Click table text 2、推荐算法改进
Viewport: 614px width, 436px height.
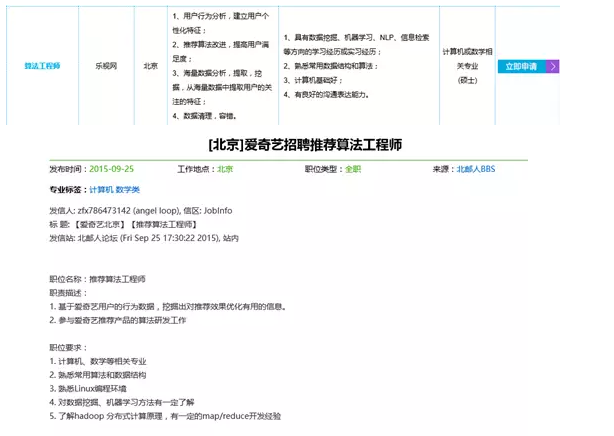pos(220,45)
